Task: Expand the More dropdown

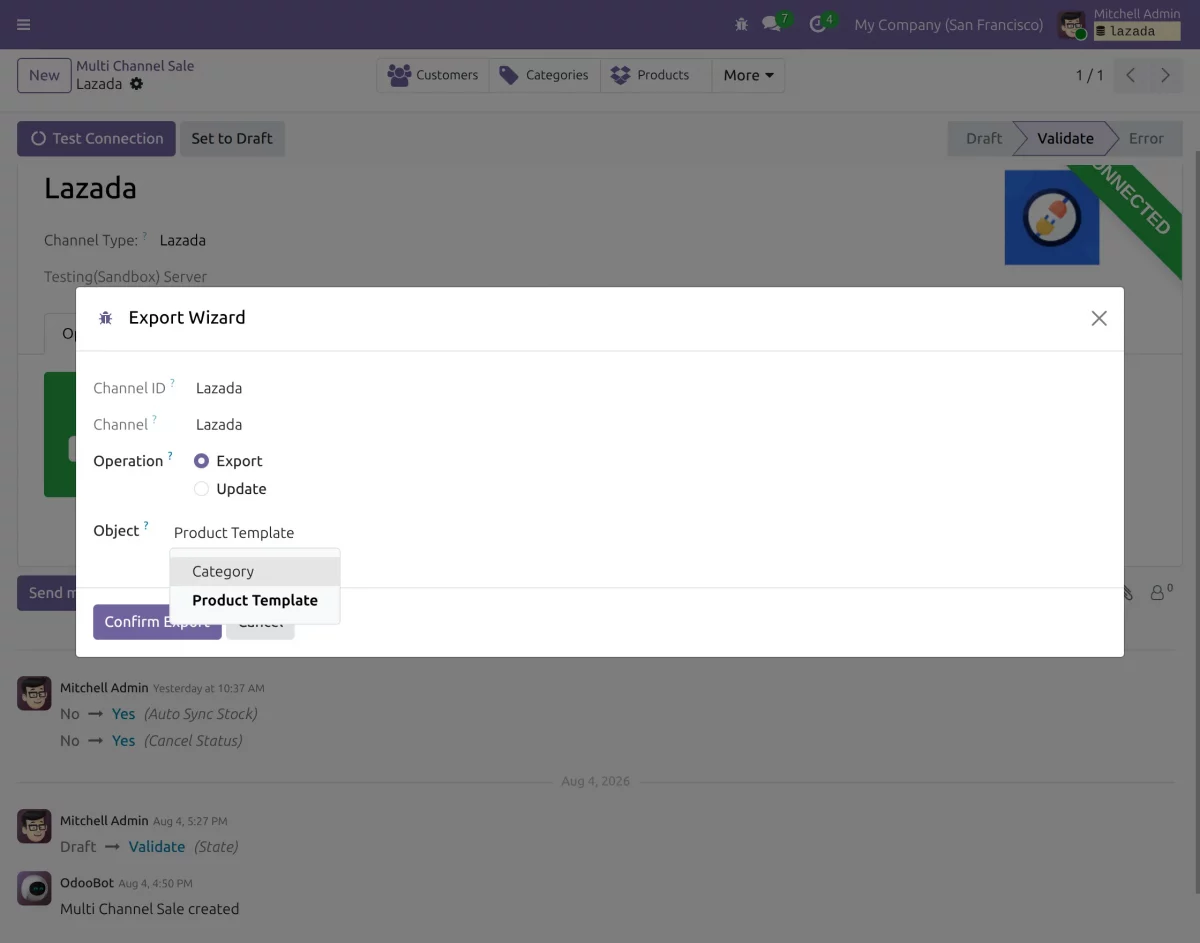Action: click(748, 75)
